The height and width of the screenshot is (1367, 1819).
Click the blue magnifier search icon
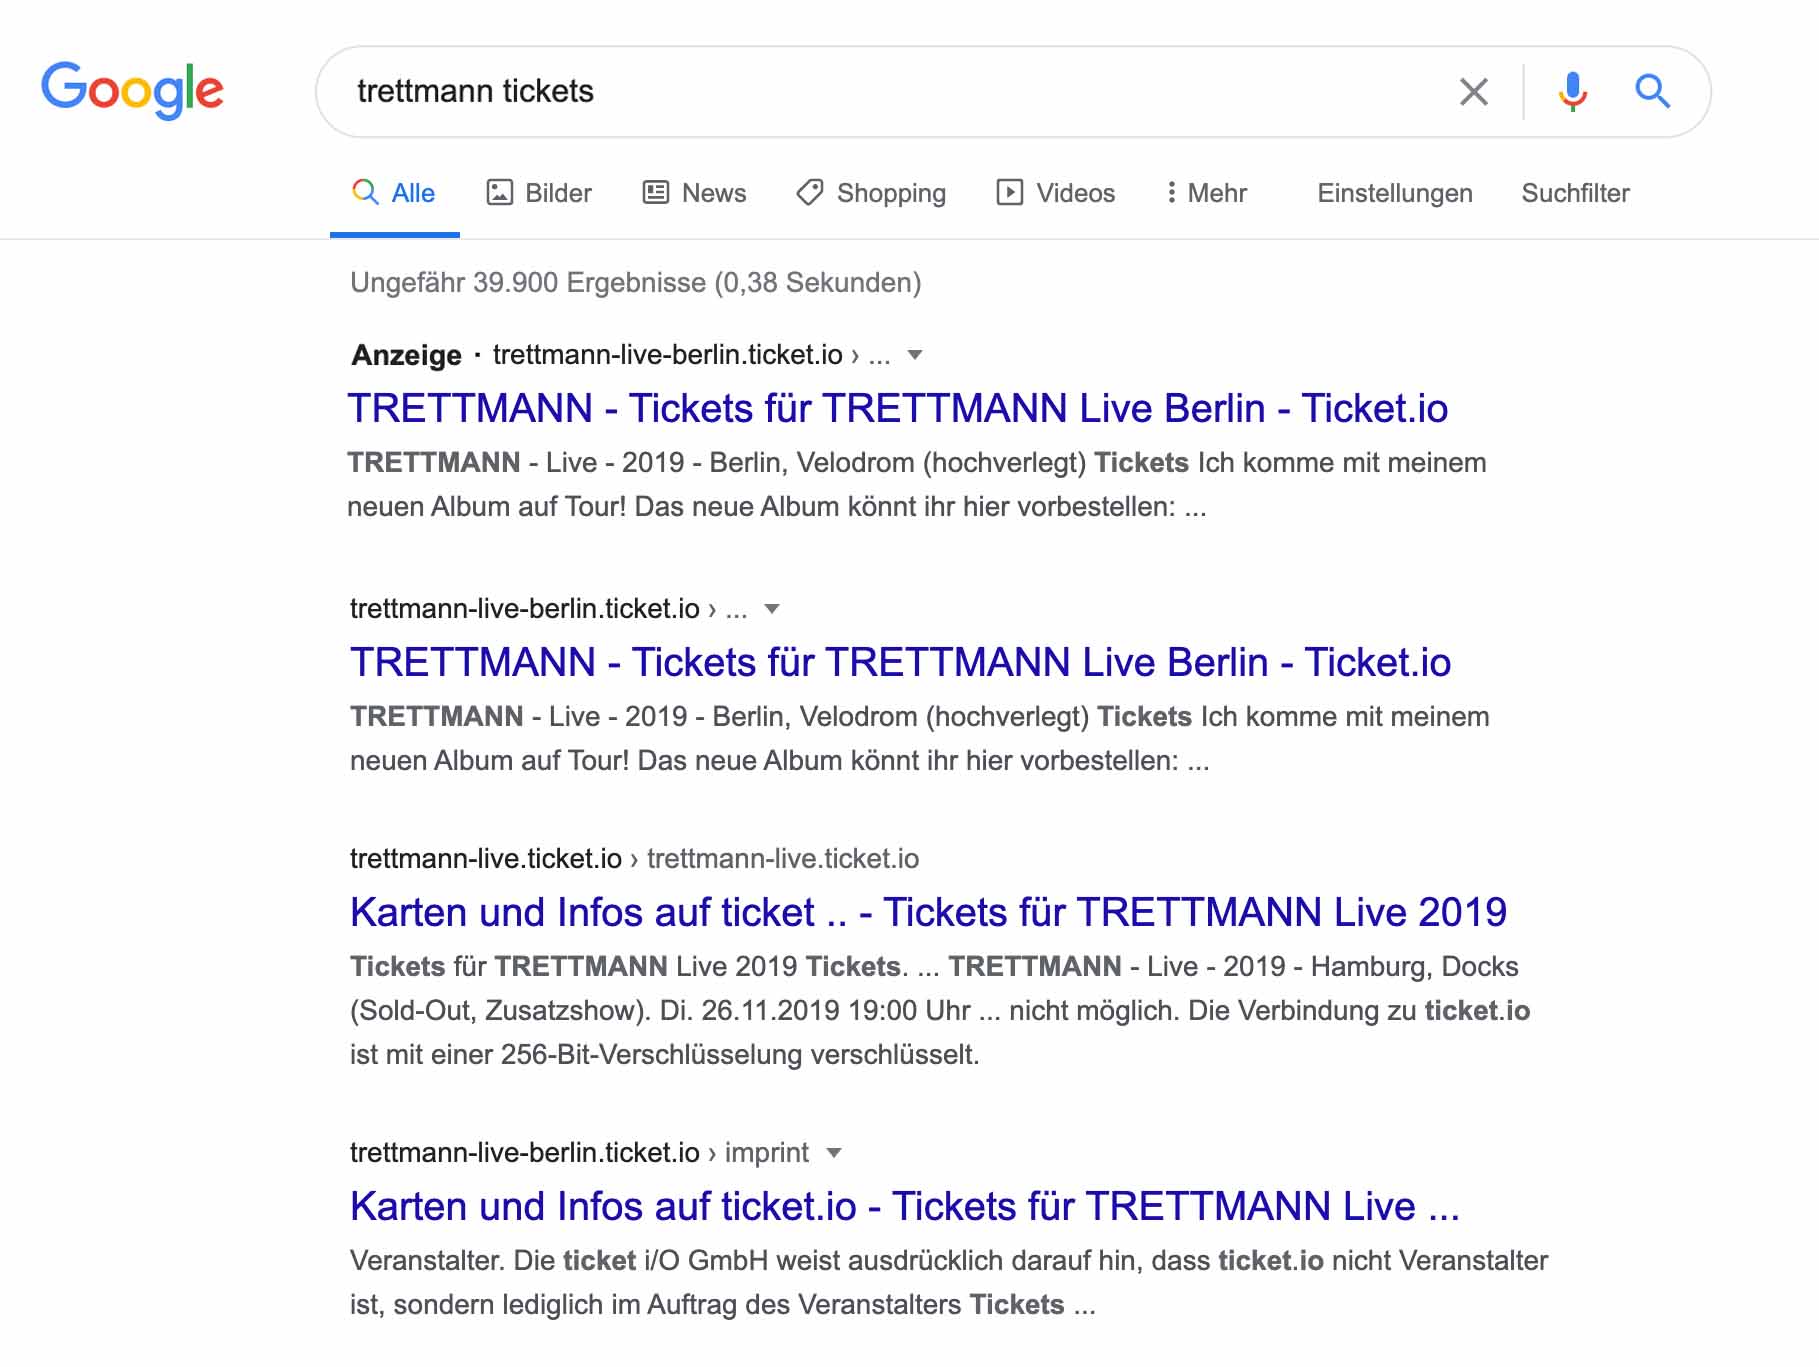click(x=1652, y=91)
